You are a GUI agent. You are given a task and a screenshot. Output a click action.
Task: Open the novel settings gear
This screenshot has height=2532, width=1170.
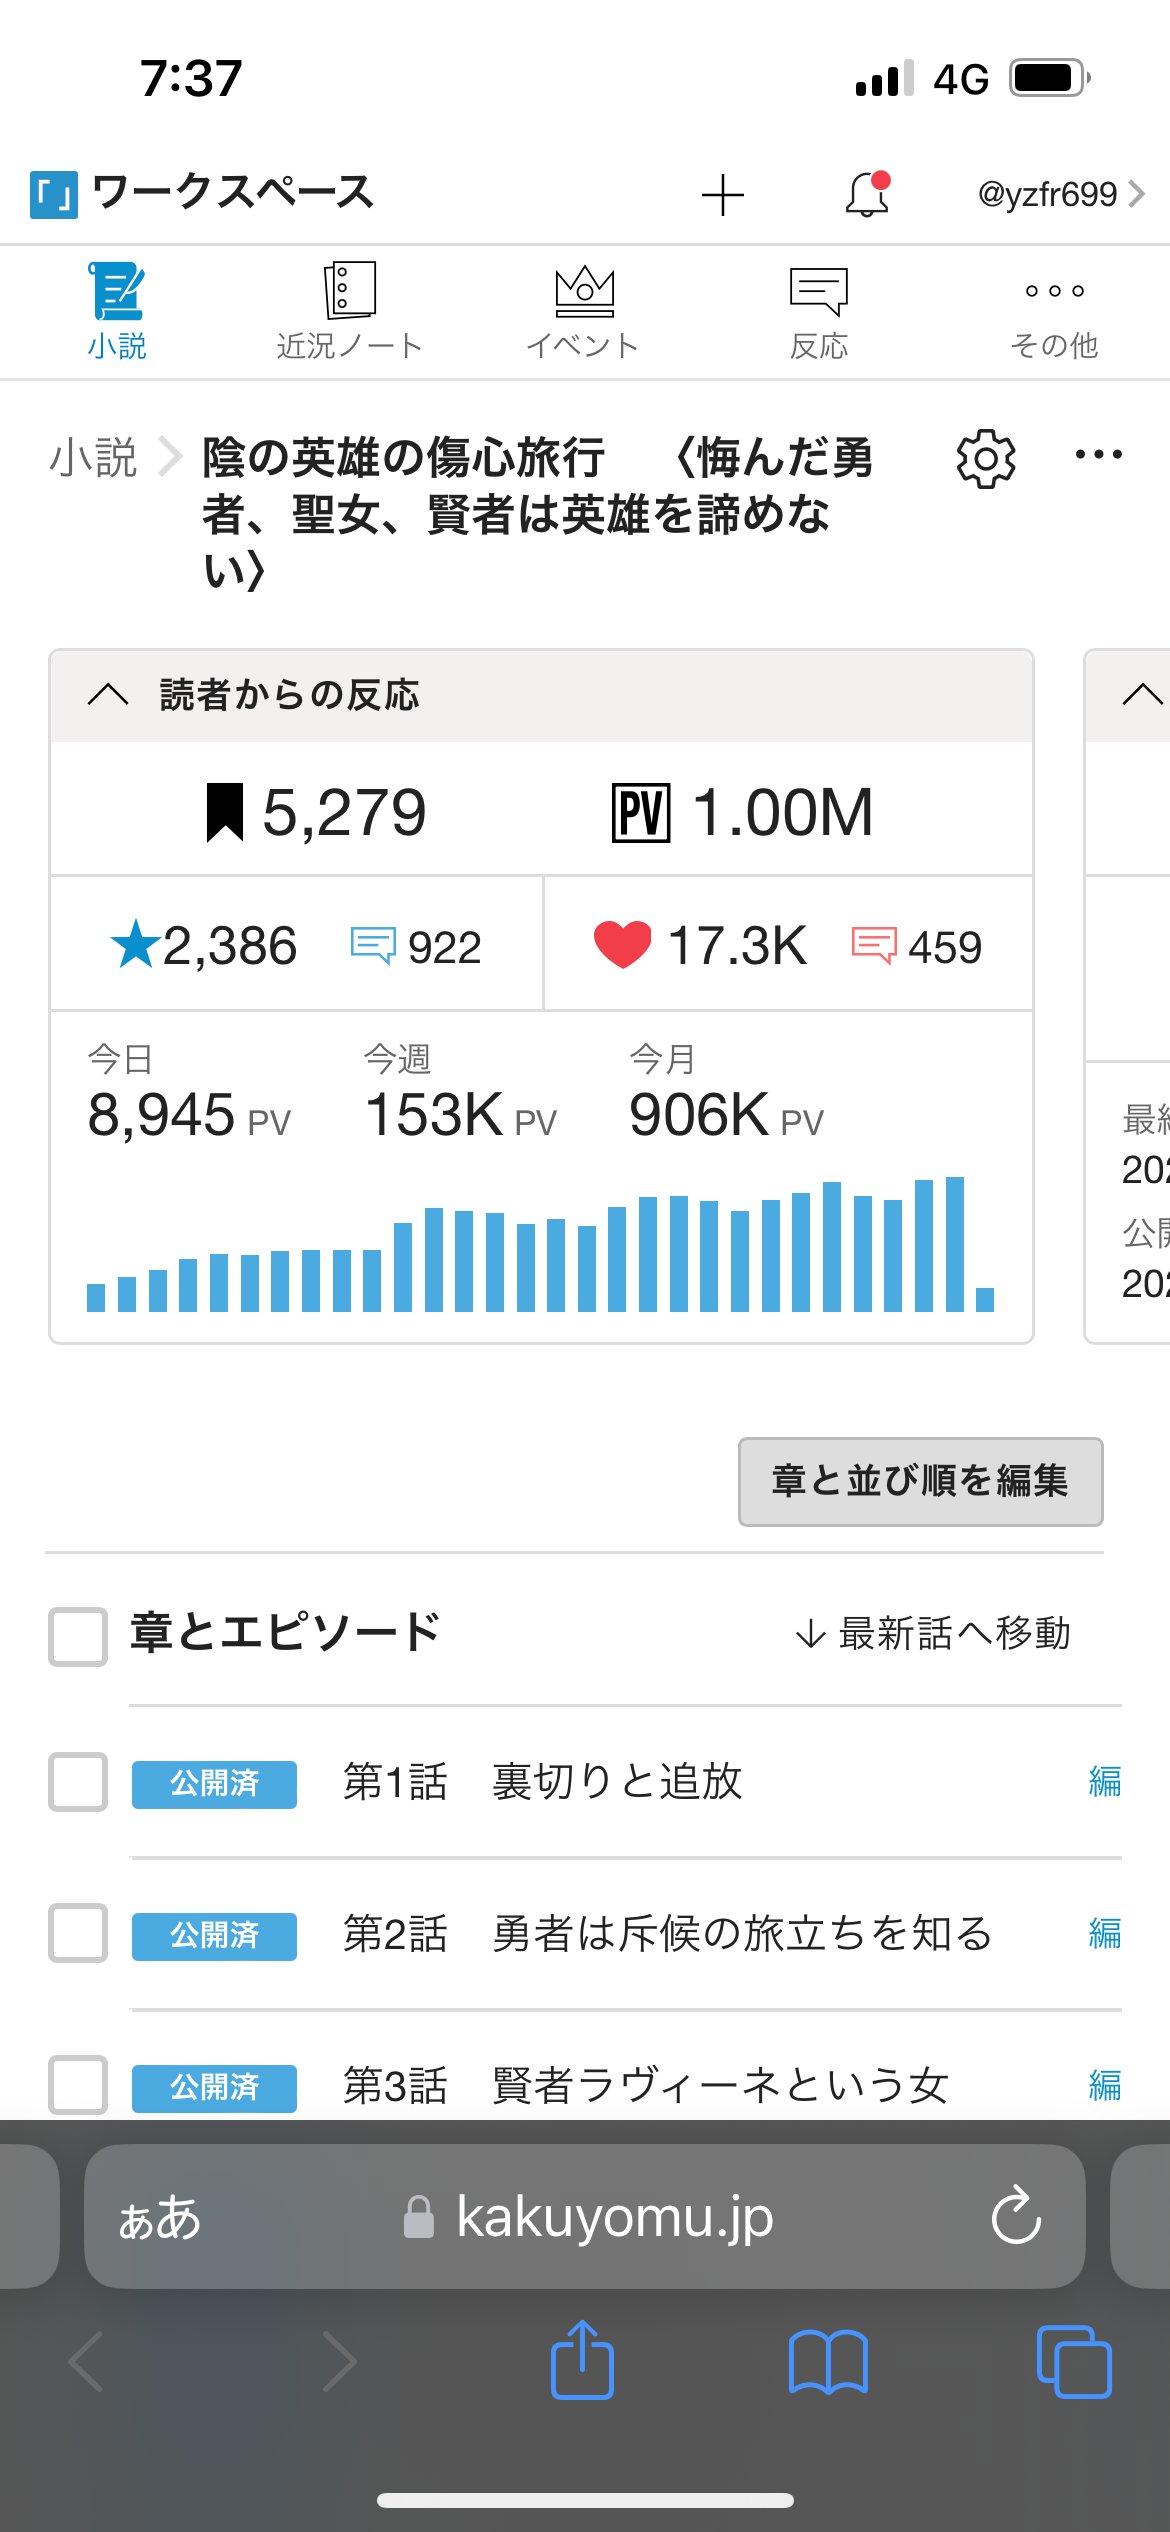[x=986, y=459]
